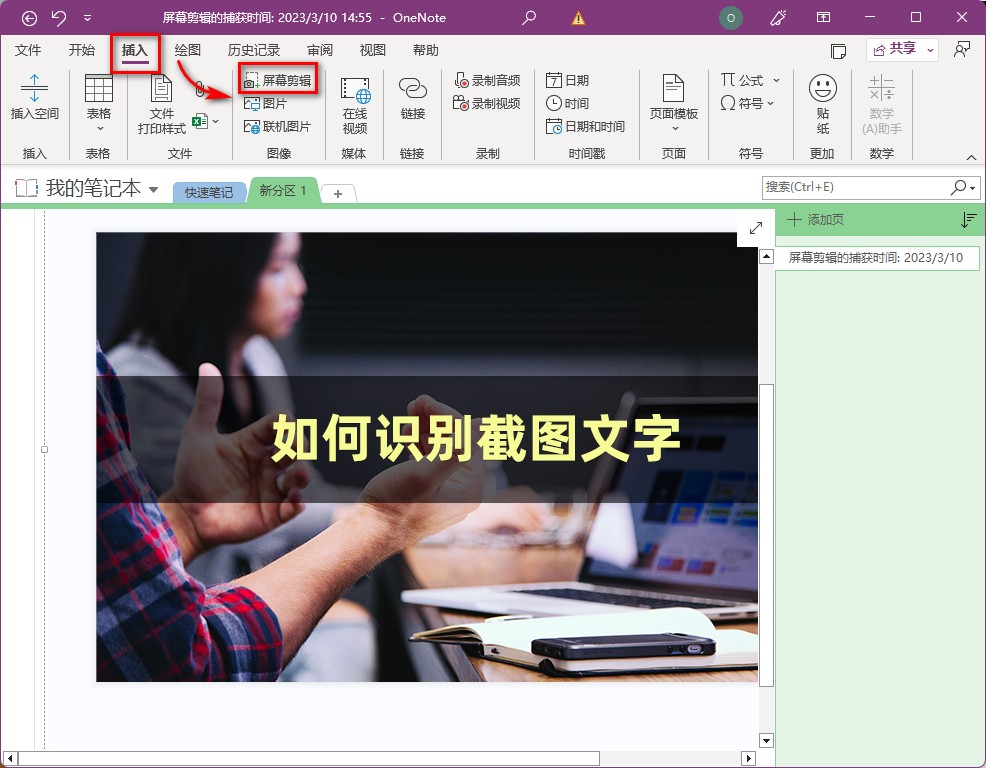Screen dimensions: 986x768
Task: Start recording video with 录制视频
Action: click(486, 102)
